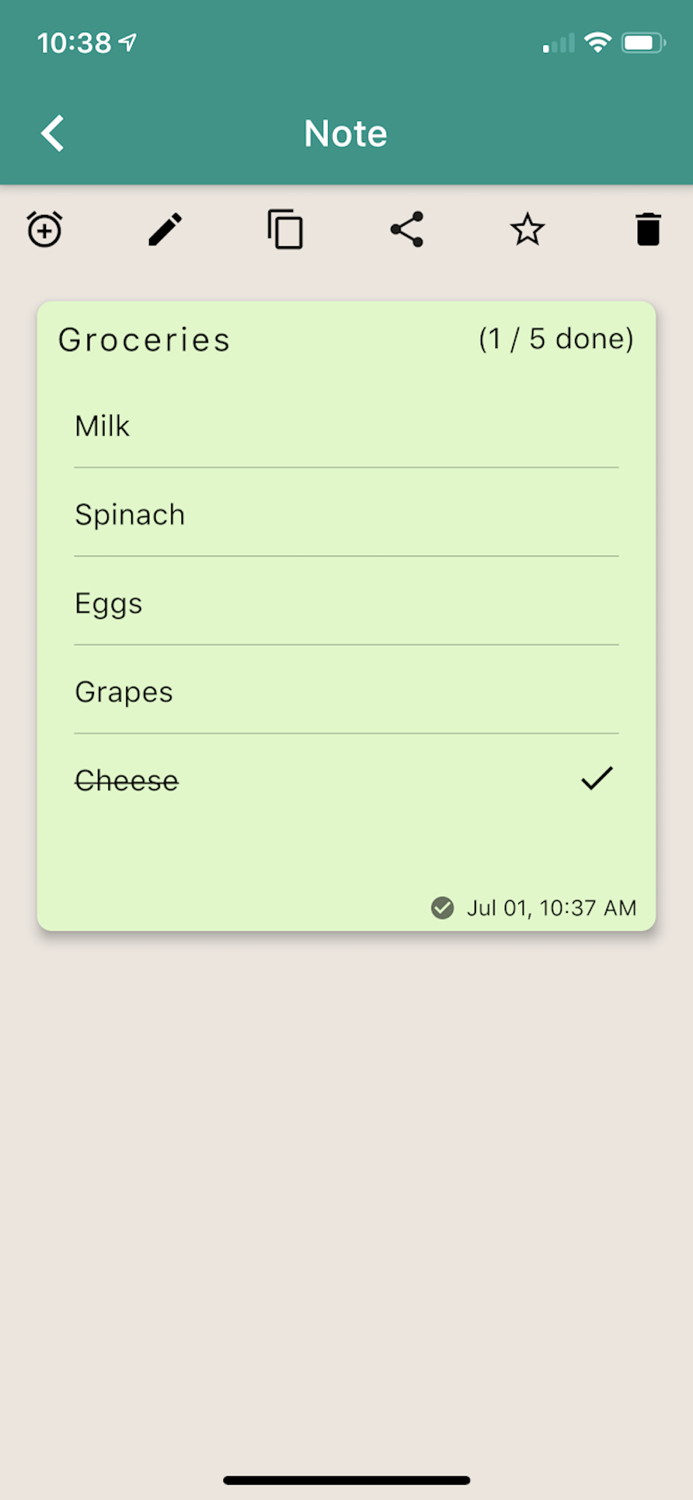Share the Groceries note
This screenshot has height=1500, width=693.
point(407,230)
